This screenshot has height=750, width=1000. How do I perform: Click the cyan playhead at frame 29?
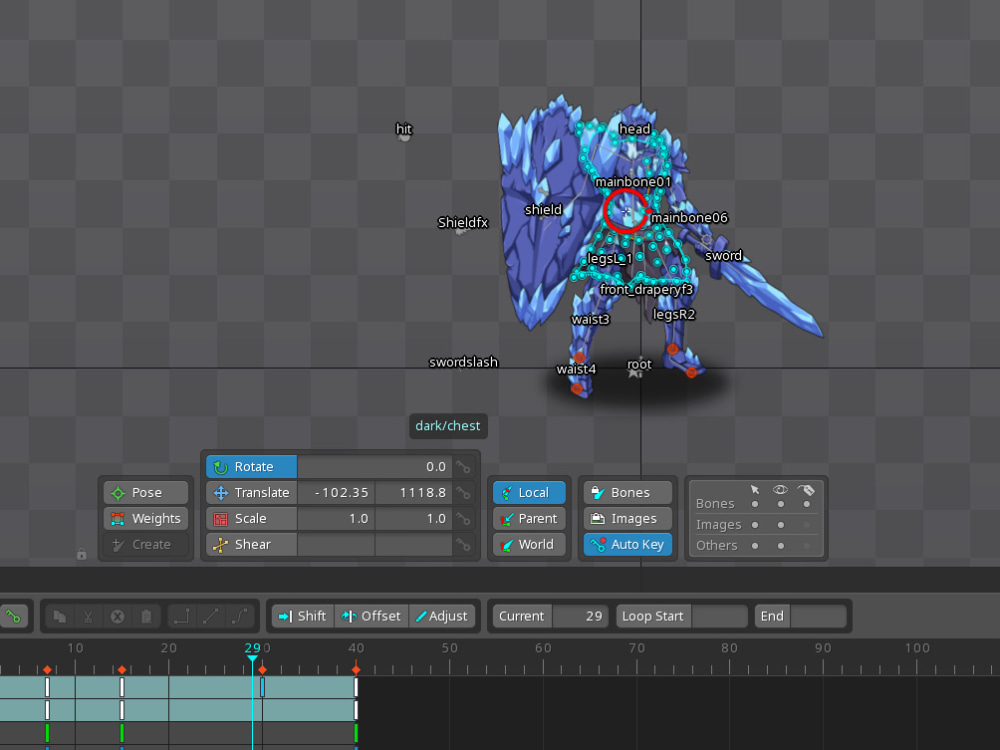point(253,657)
